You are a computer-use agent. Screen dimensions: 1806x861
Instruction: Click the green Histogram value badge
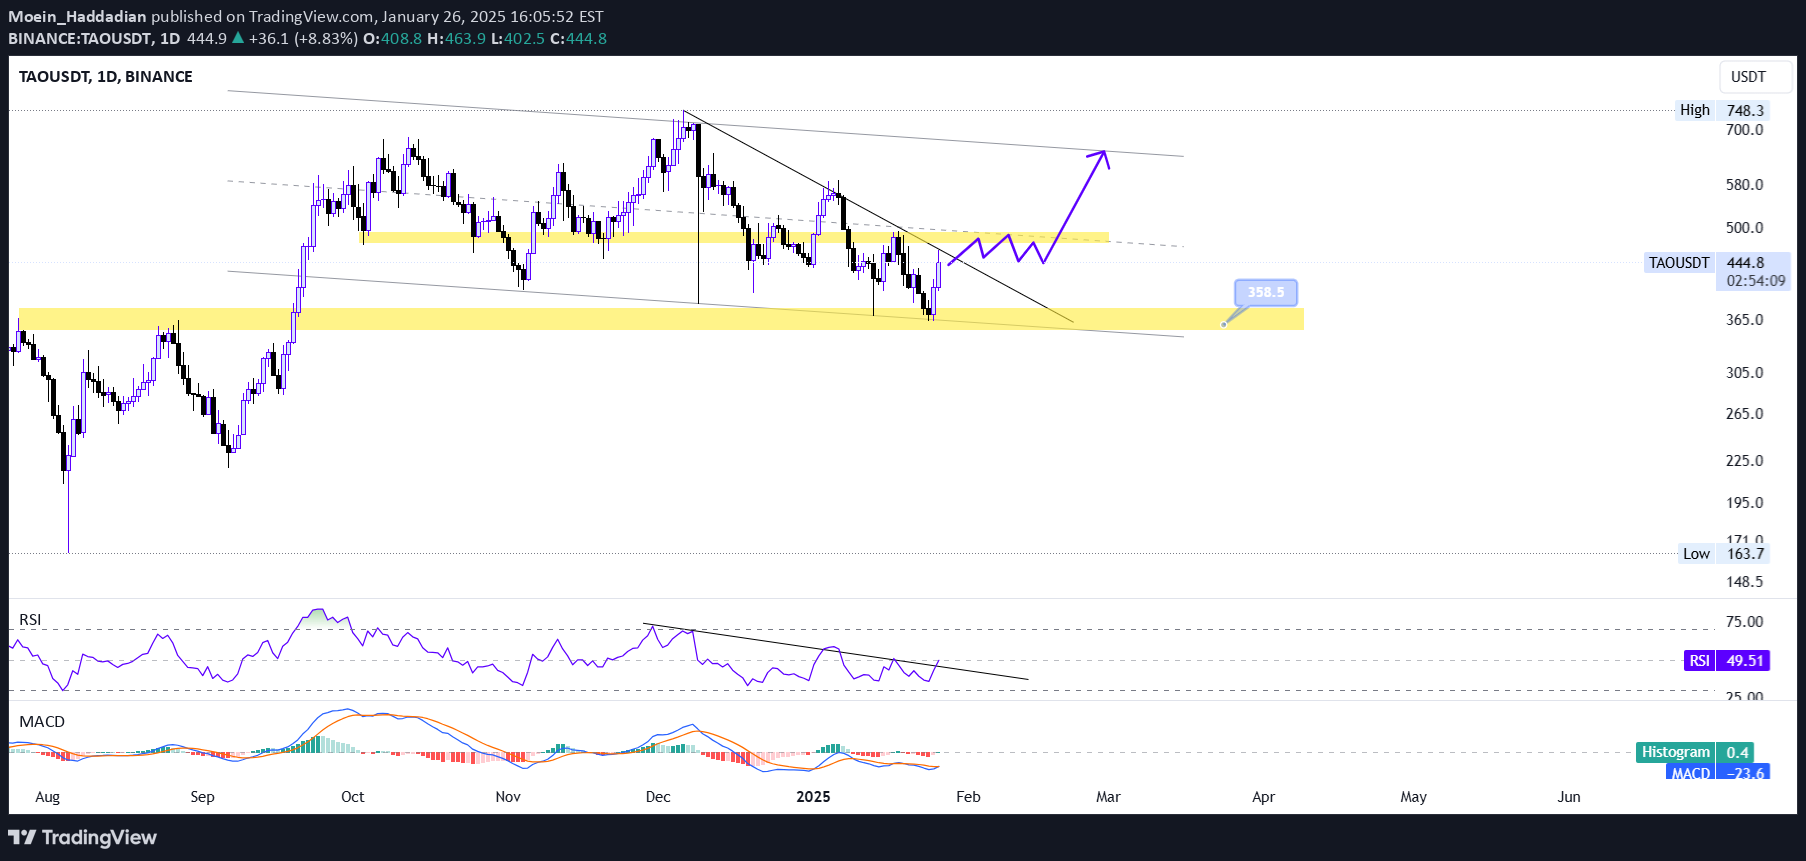(1694, 752)
